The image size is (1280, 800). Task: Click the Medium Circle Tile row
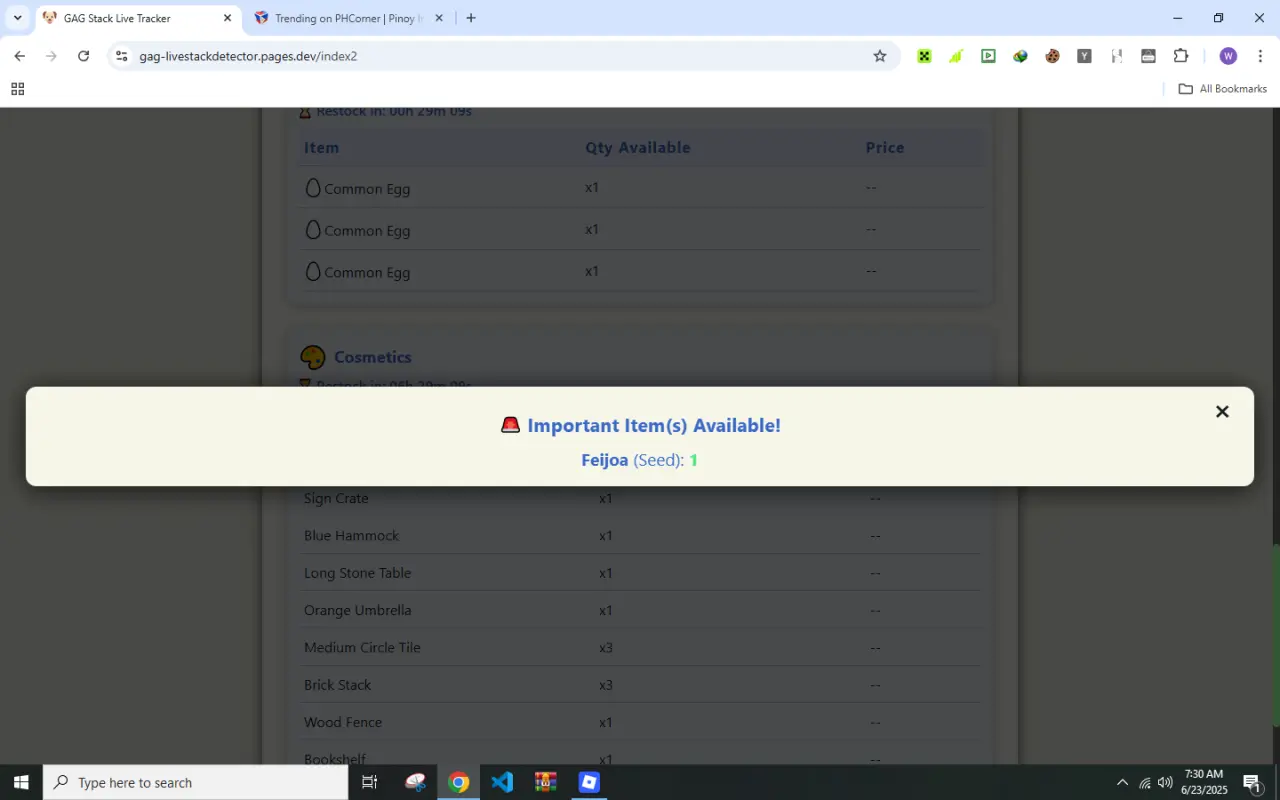click(640, 647)
